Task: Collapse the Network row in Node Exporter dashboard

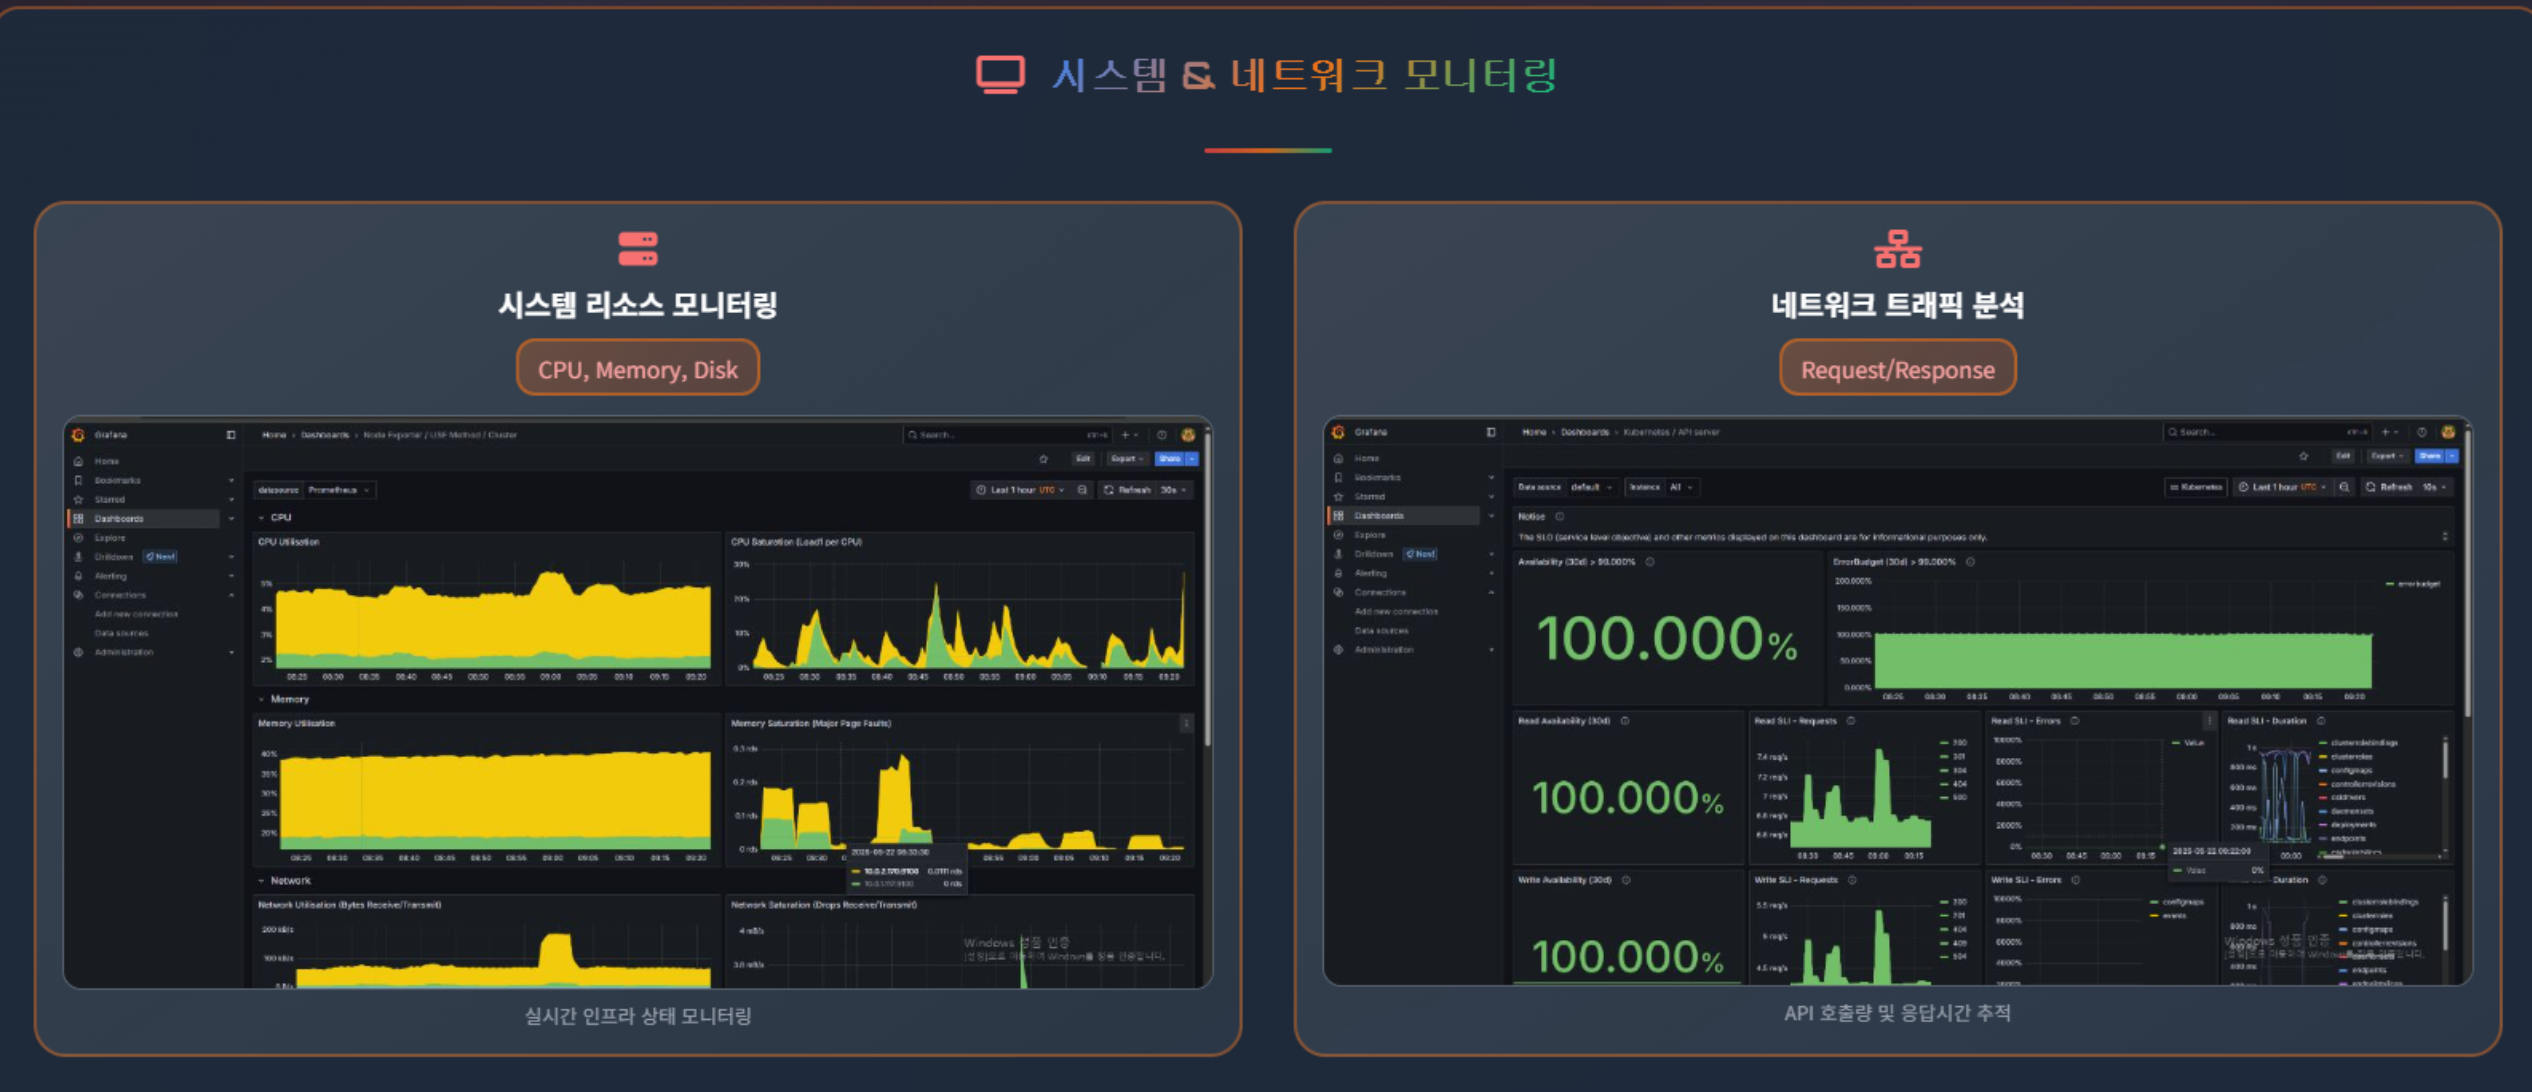Action: [285, 881]
